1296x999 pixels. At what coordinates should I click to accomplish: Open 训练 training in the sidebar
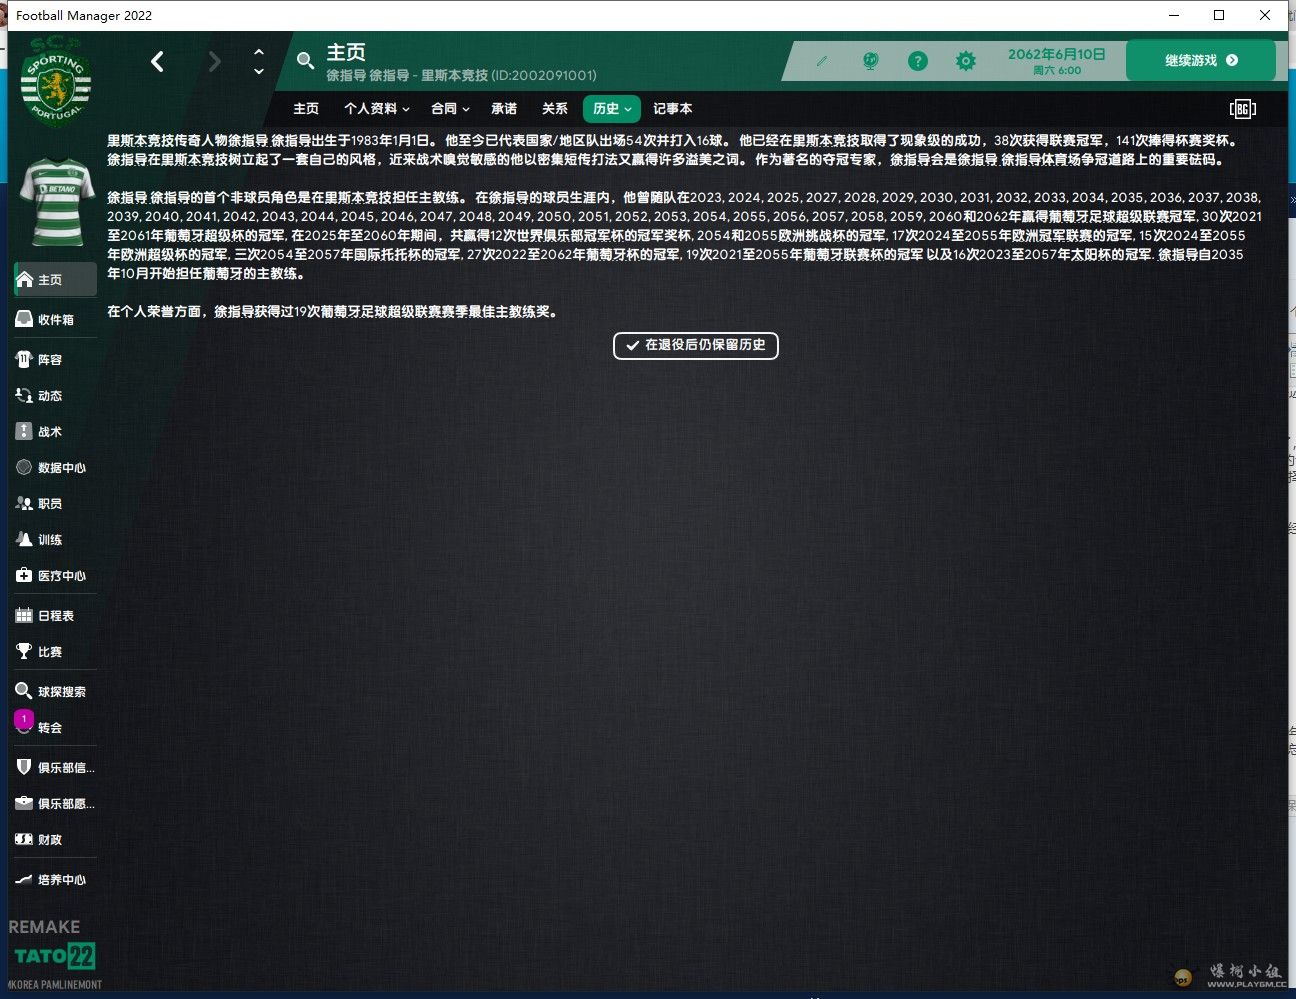[56, 540]
